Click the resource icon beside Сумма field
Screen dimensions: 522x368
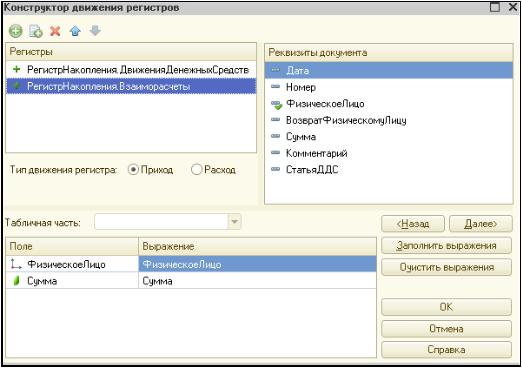point(16,281)
